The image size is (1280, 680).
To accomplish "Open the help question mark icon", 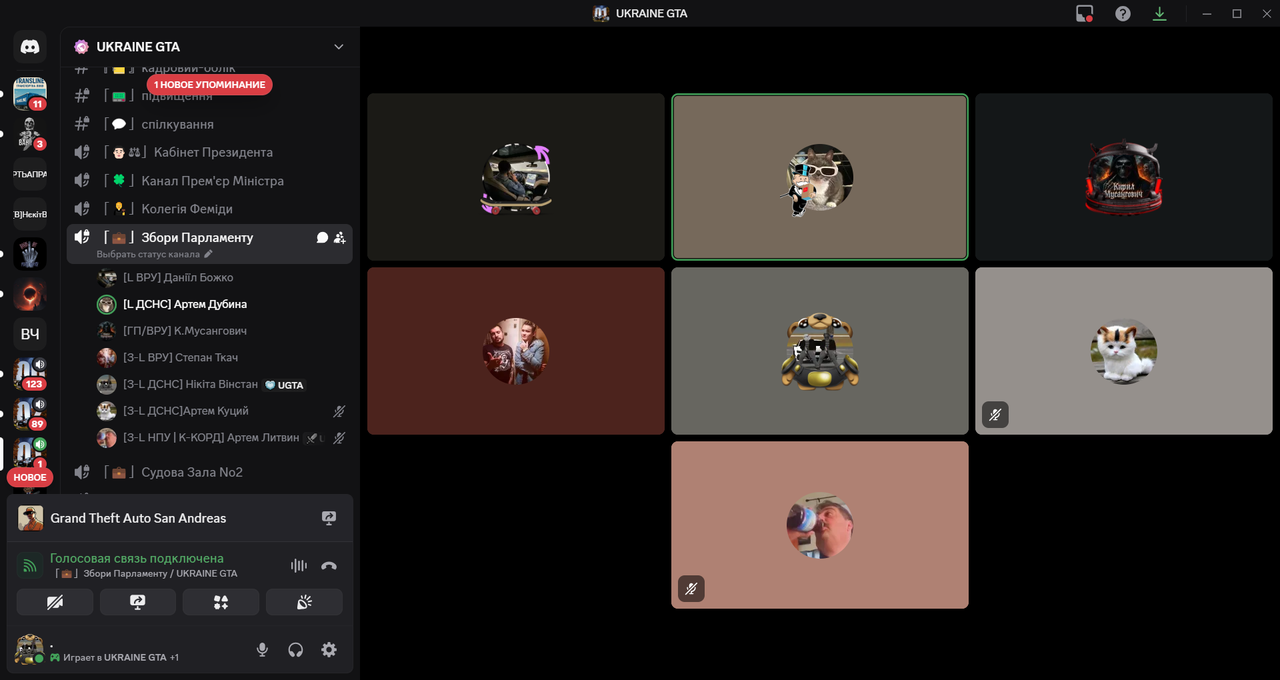I will [x=1123, y=14].
